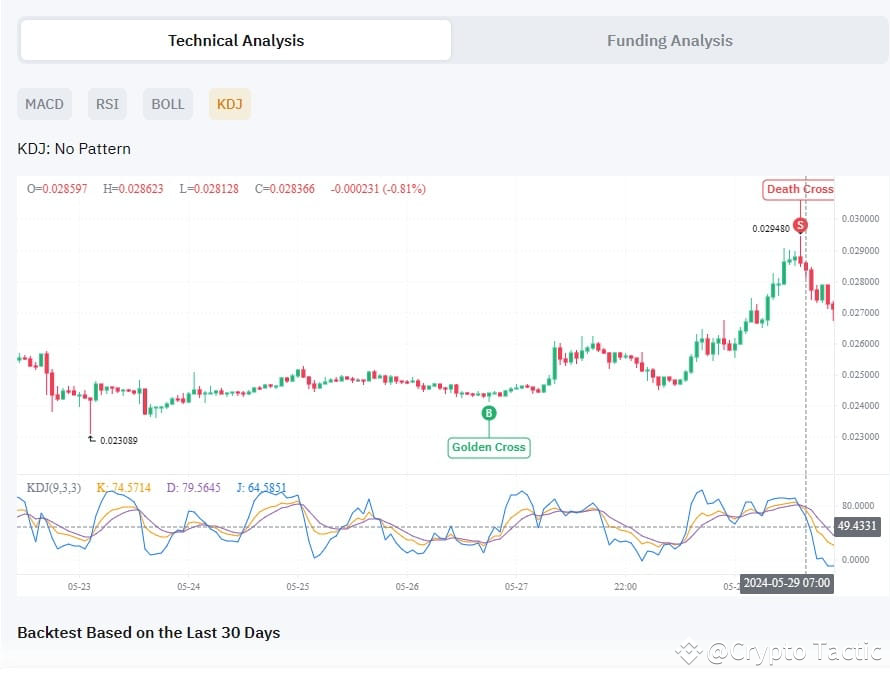Screen dimensions: 890x674
Task: Switch to the Technical Analysis tab
Action: 236,41
